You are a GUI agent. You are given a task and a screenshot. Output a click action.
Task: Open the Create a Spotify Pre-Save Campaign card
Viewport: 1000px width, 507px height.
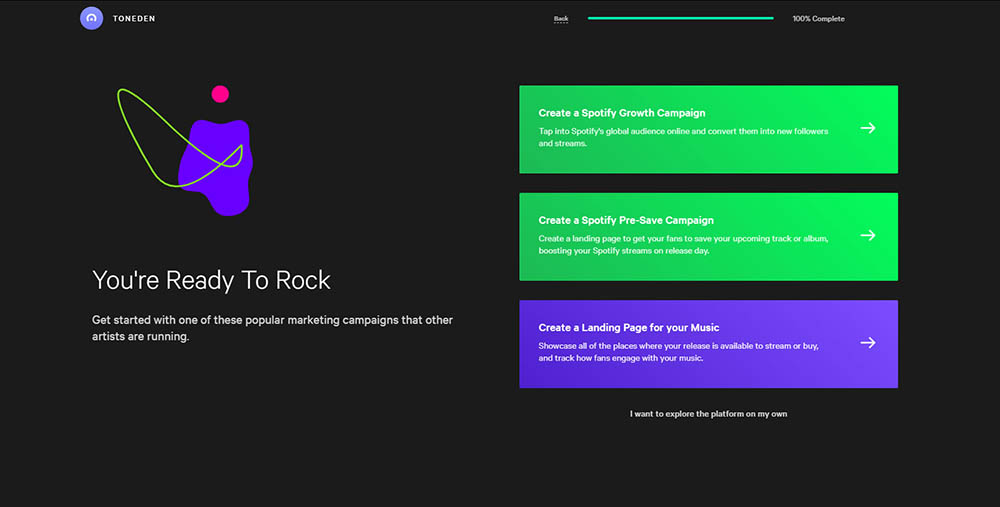click(709, 237)
